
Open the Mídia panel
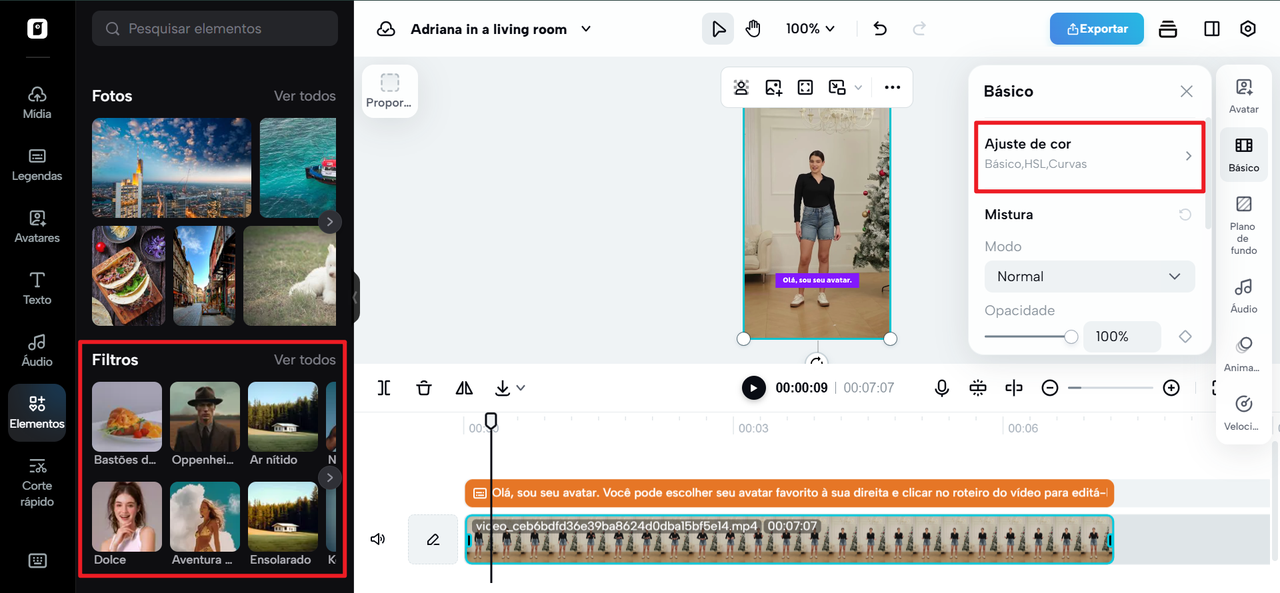(37, 102)
